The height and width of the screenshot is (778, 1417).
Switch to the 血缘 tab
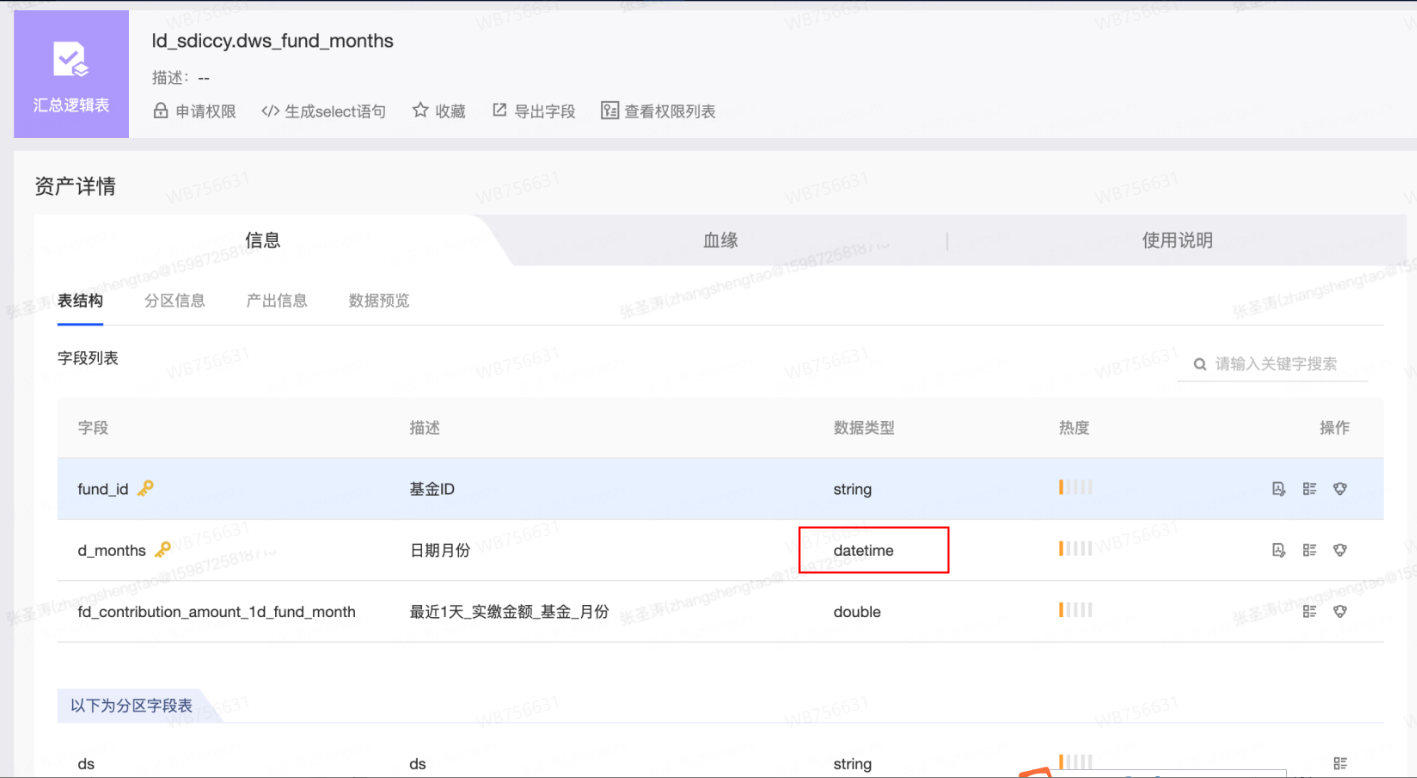click(719, 240)
